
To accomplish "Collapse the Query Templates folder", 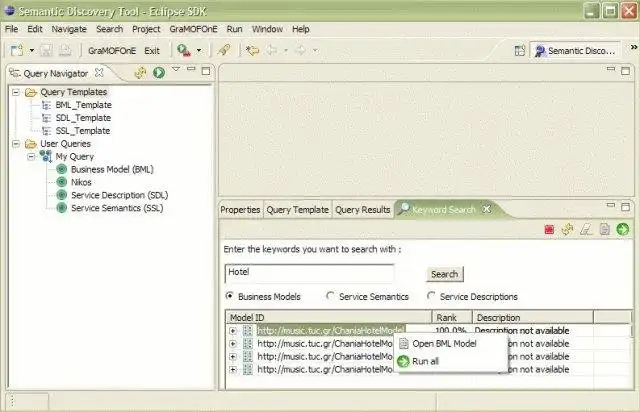I will tap(16, 92).
